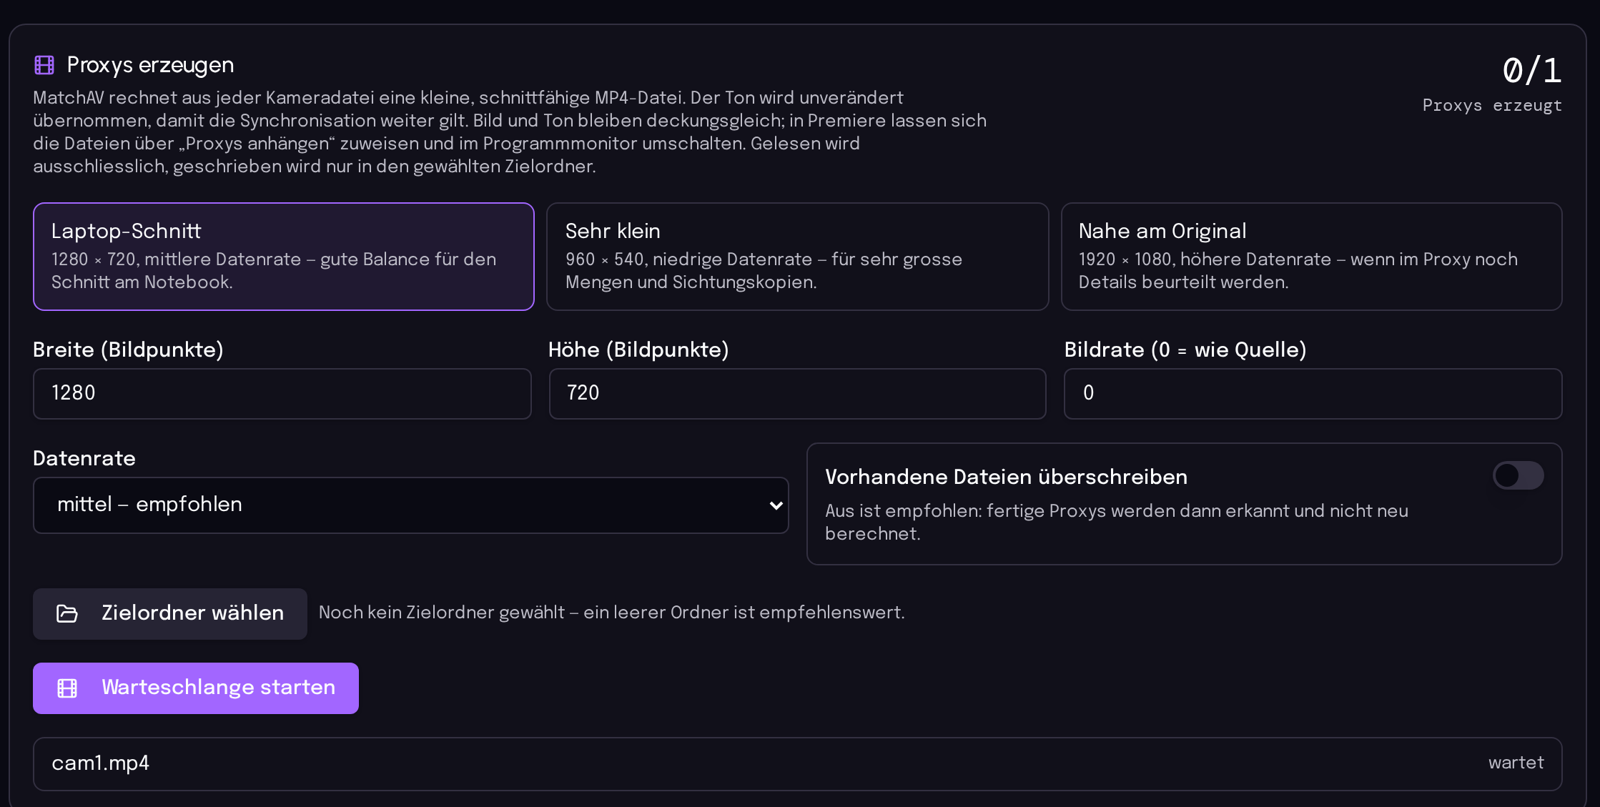Viewport: 1600px width, 807px height.
Task: Click the 0/1 Proxys erzeugt counter
Action: [1492, 84]
